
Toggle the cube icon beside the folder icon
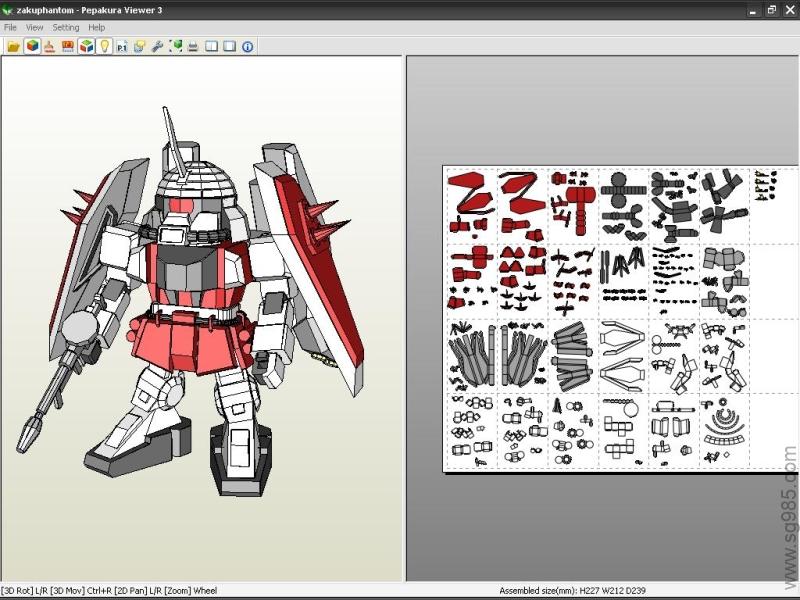pos(32,46)
